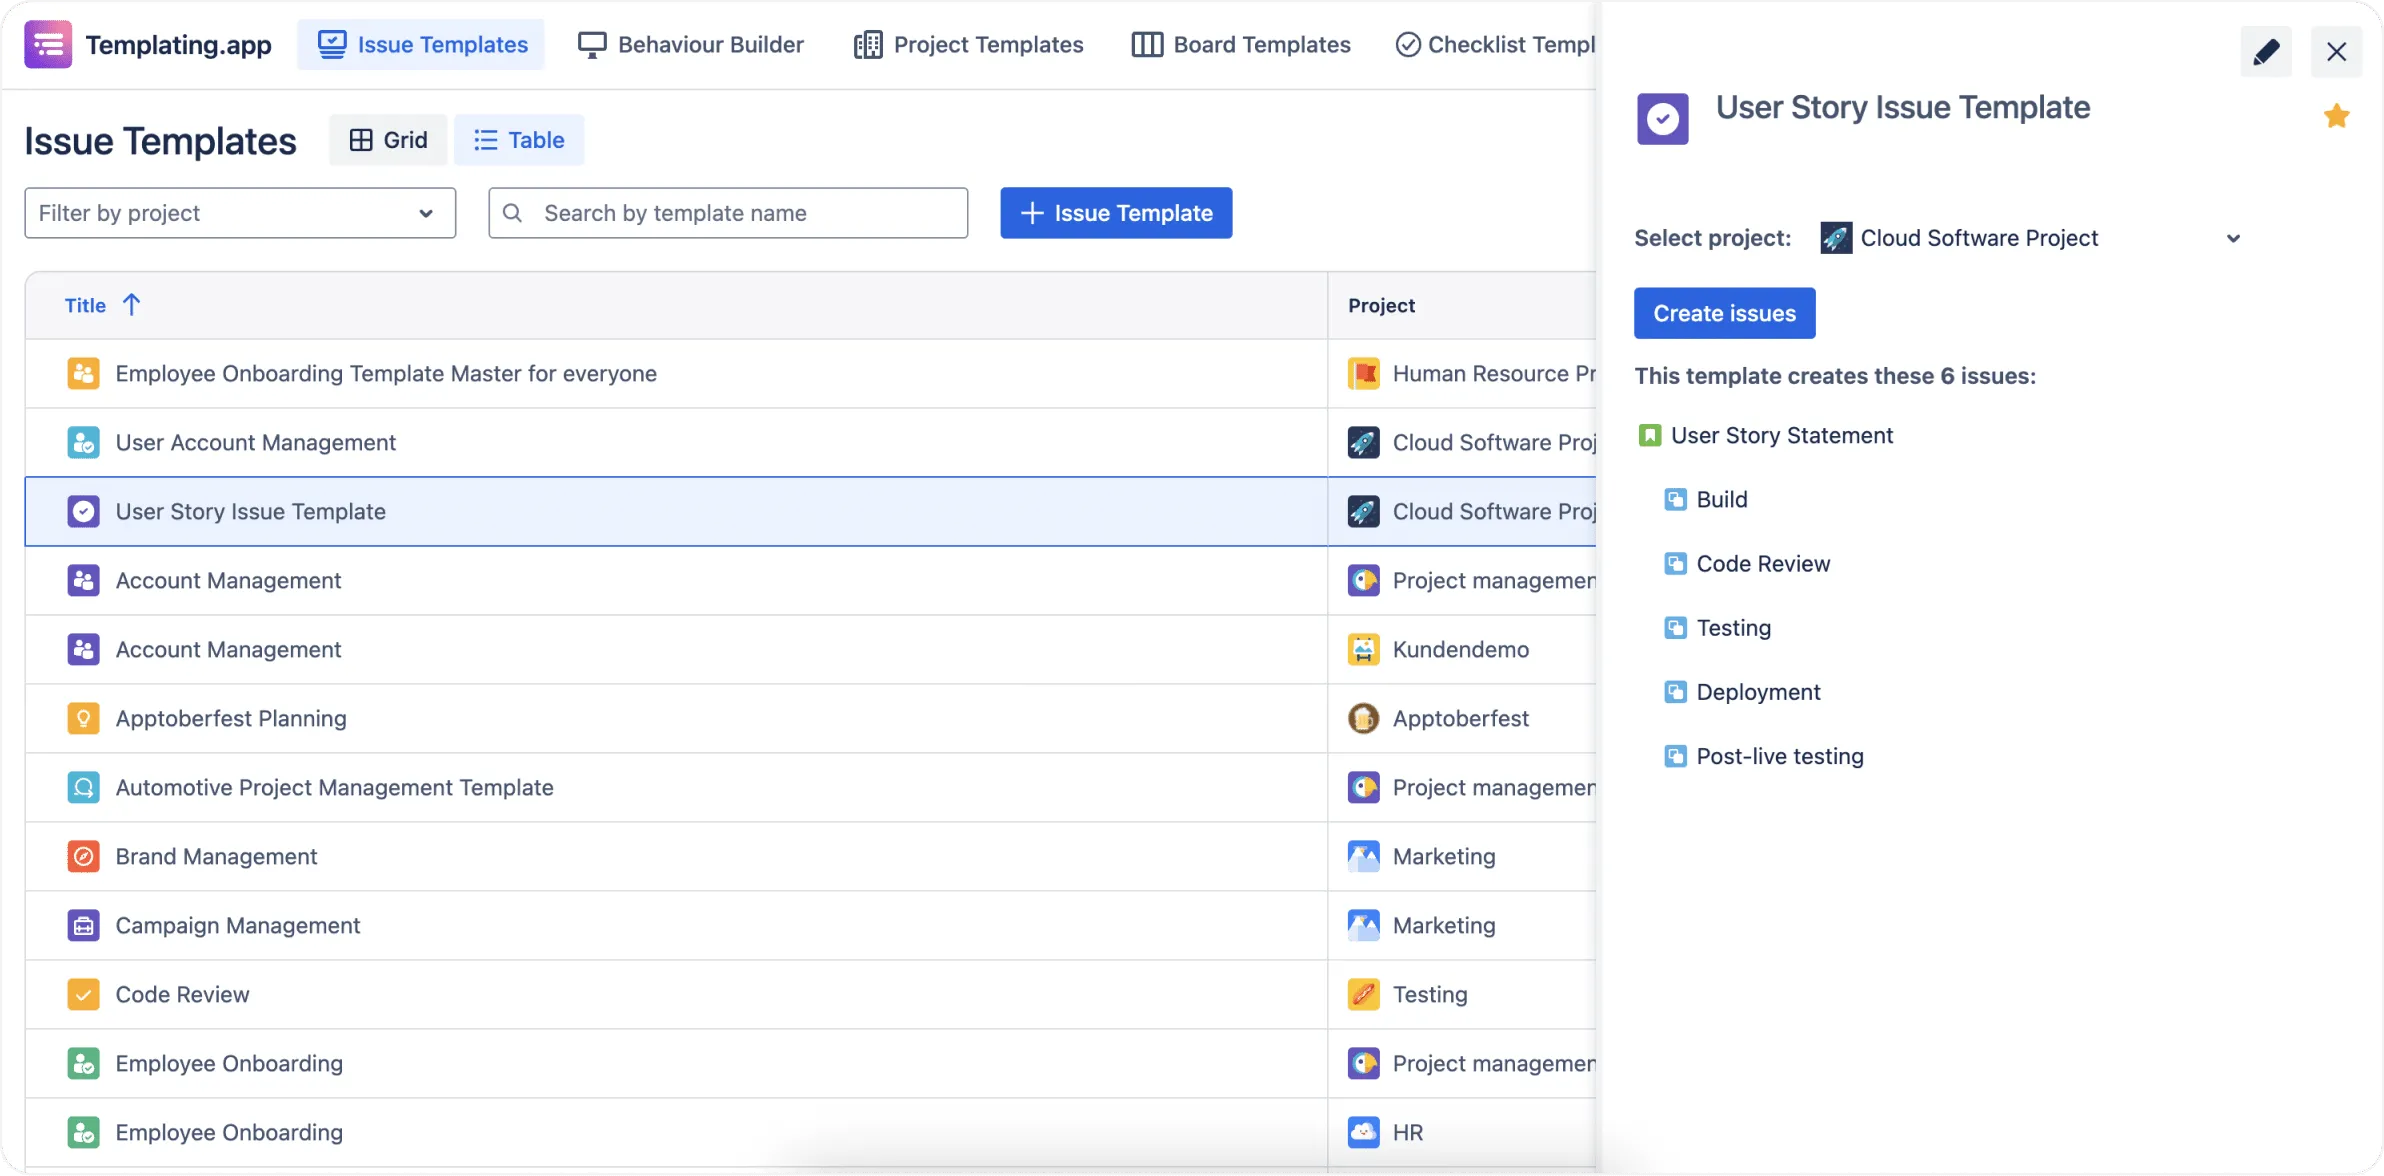Click the Deployment subtask
2384x1176 pixels.
point(1757,691)
